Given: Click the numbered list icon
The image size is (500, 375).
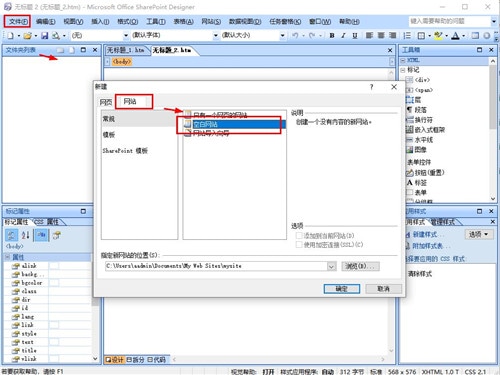Looking at the screenshot, I should click(x=407, y=35).
